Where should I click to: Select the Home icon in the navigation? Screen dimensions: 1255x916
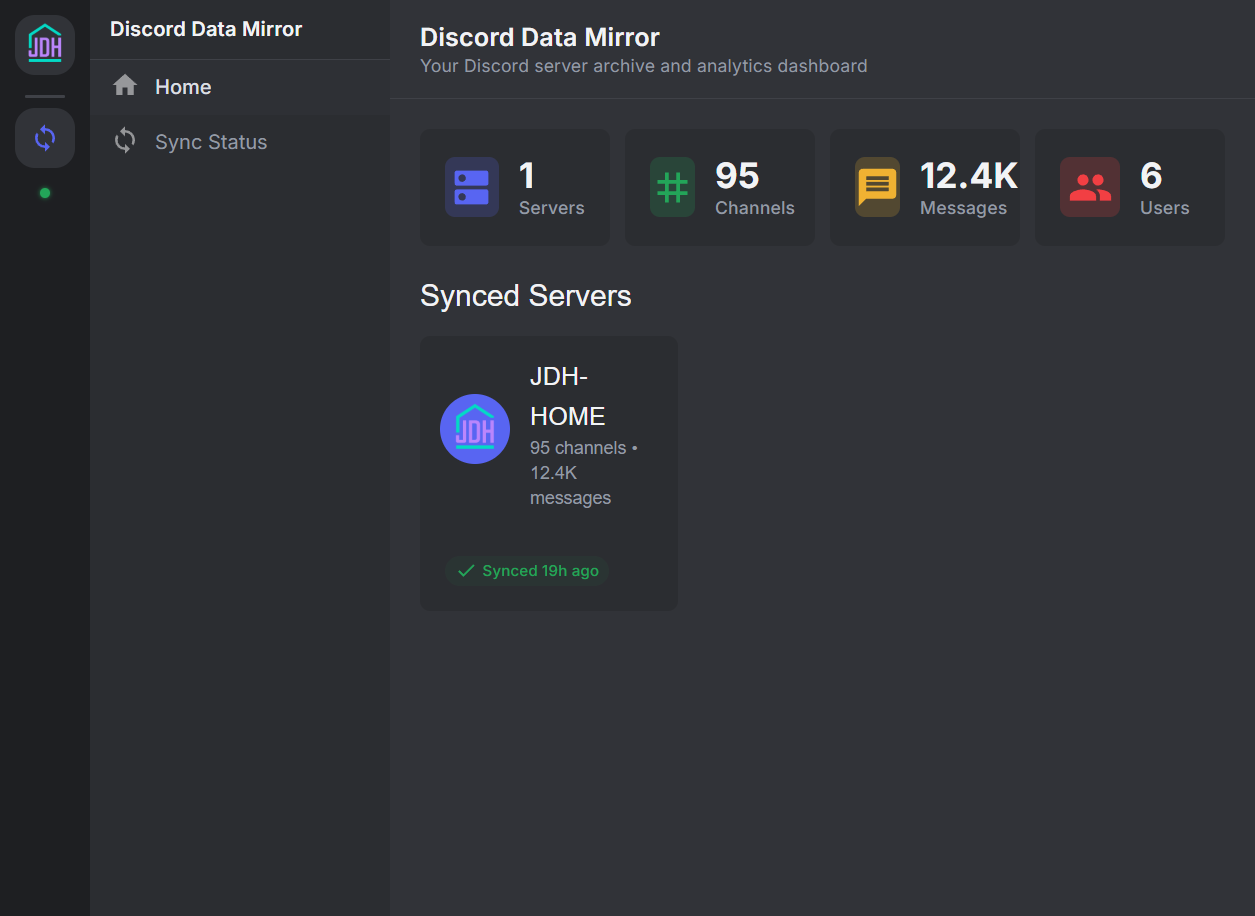(124, 86)
